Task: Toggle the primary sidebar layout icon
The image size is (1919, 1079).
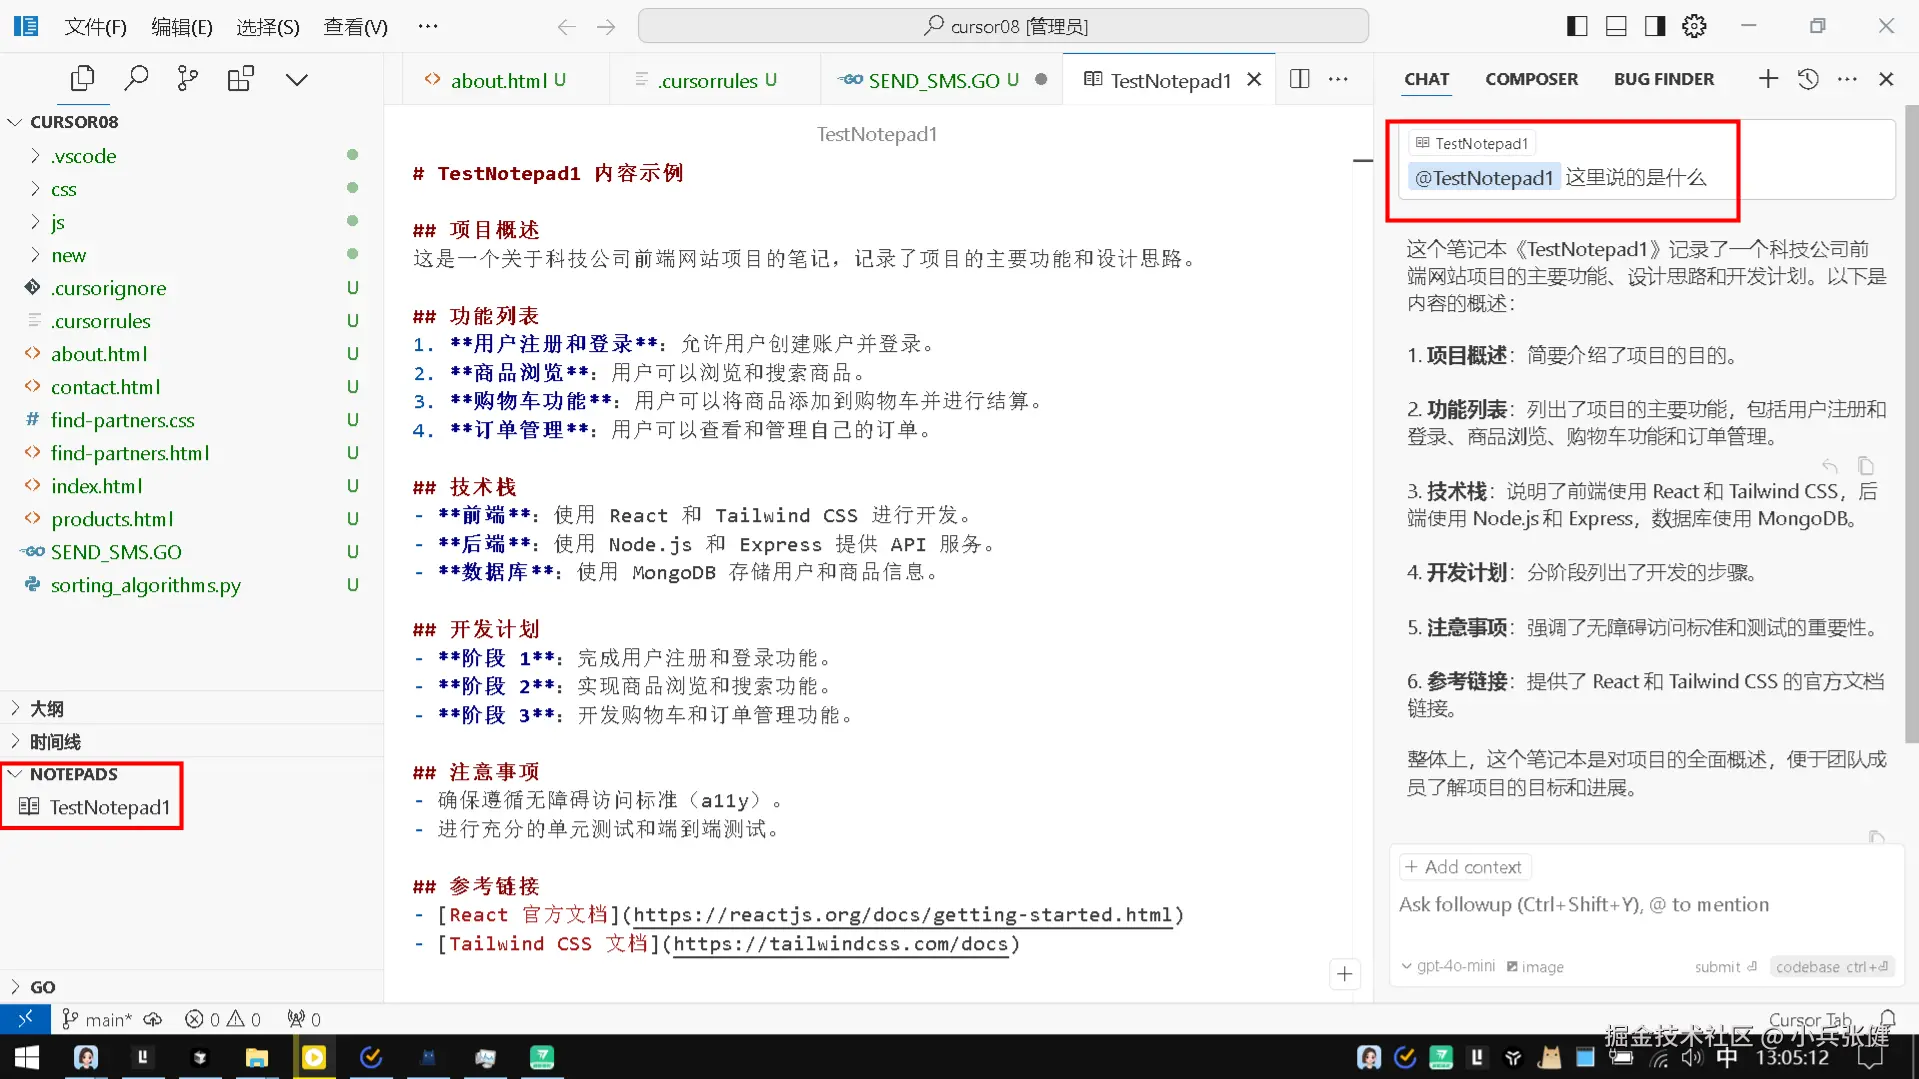Action: (1577, 26)
